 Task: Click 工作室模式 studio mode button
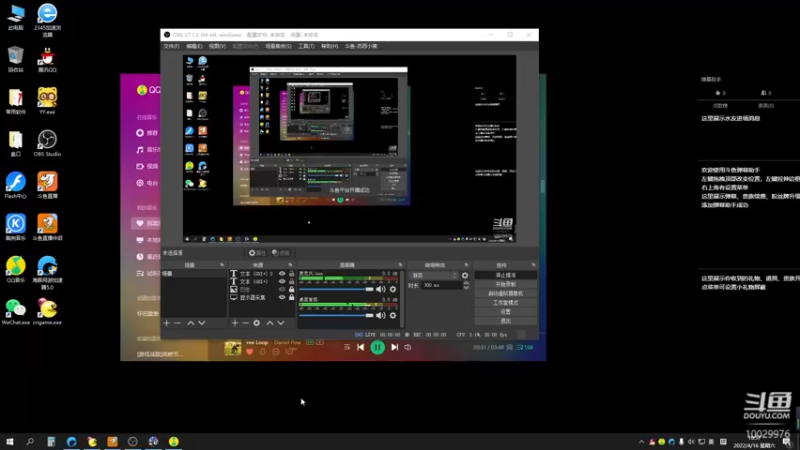coord(506,303)
